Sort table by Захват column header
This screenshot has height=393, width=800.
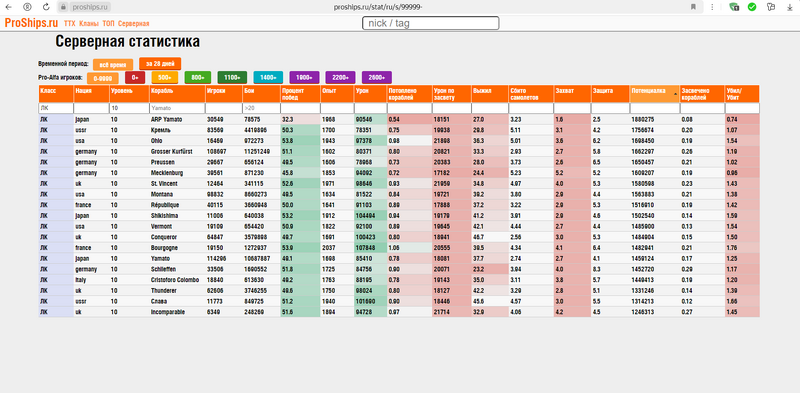coord(572,94)
